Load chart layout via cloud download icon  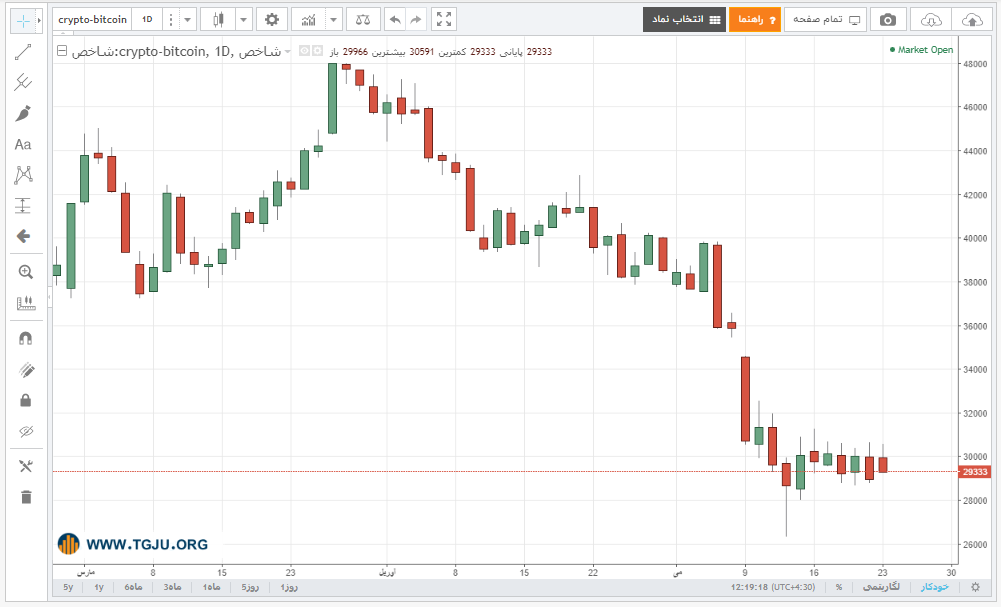tap(931, 20)
